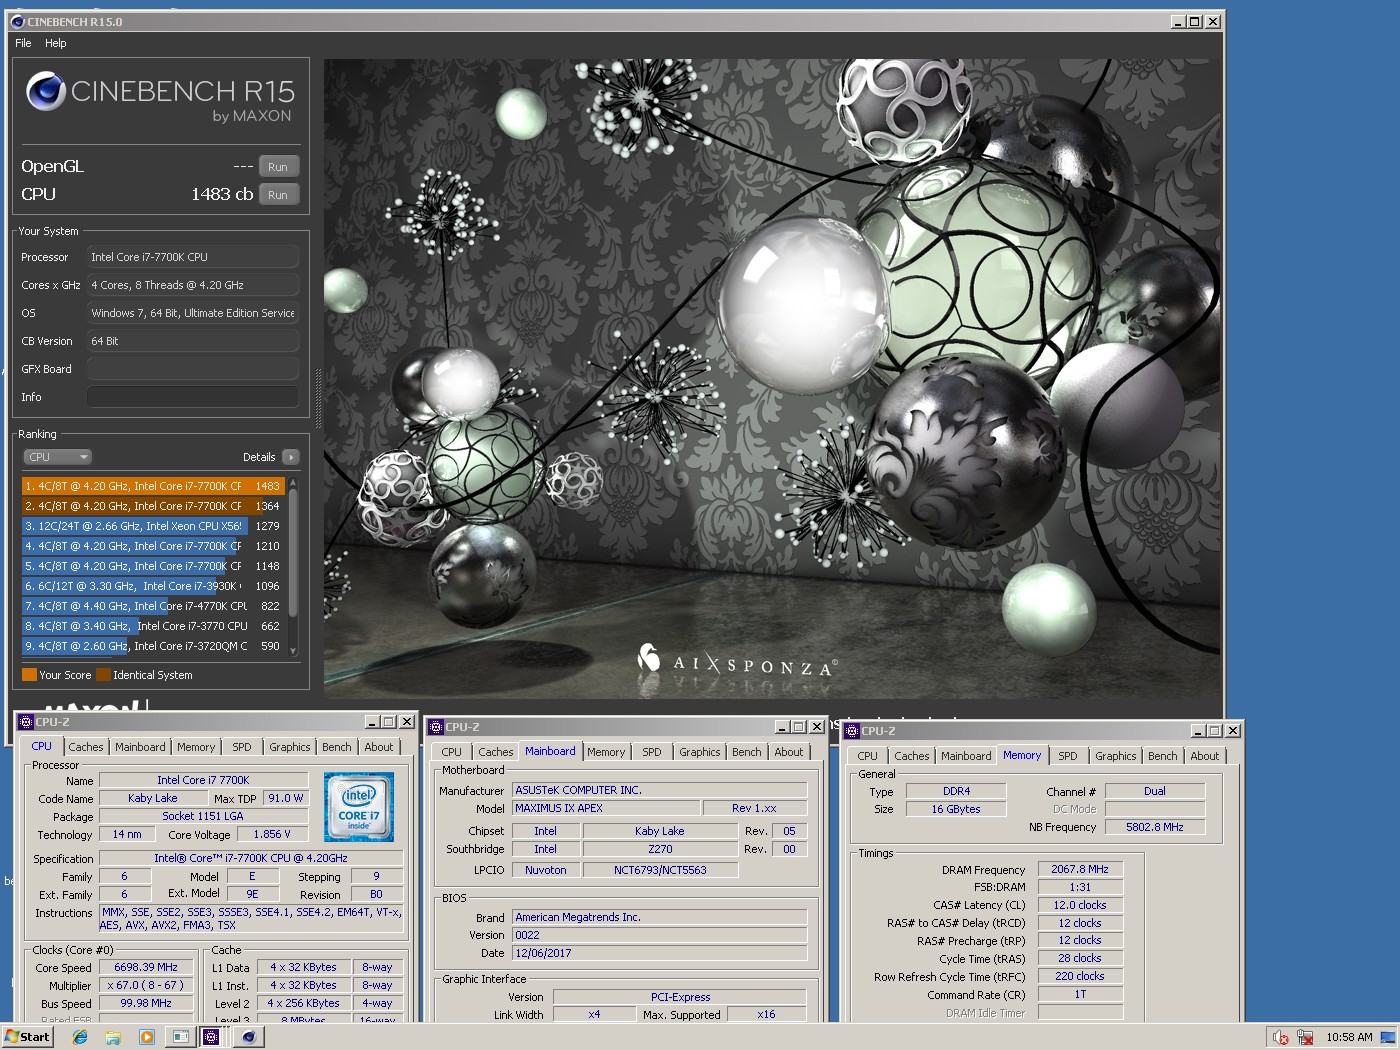Select SPD tab in CPU-Z window showing Memory

[x=1068, y=756]
